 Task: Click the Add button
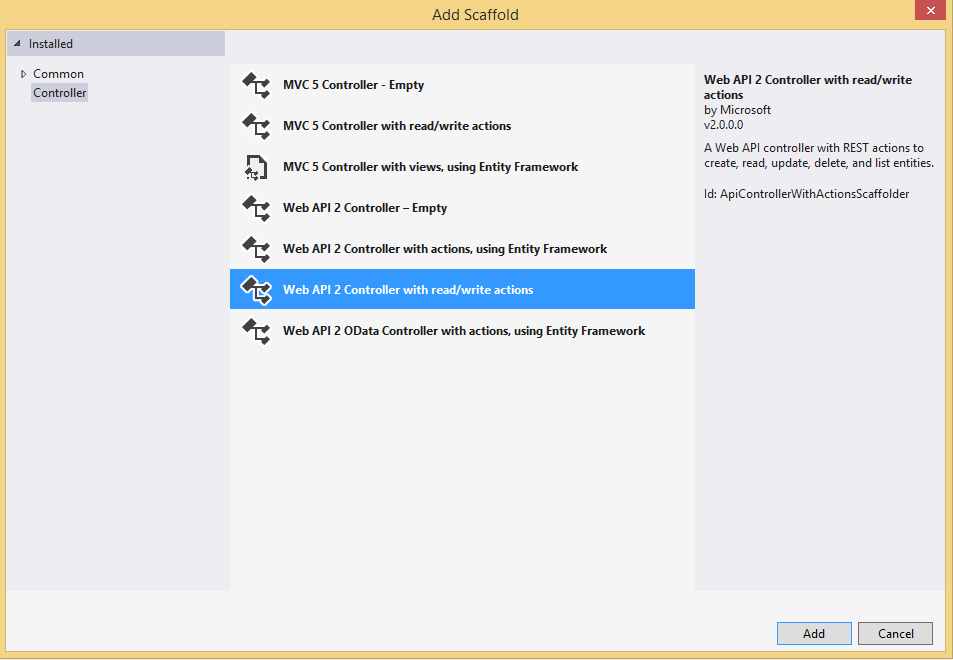814,633
